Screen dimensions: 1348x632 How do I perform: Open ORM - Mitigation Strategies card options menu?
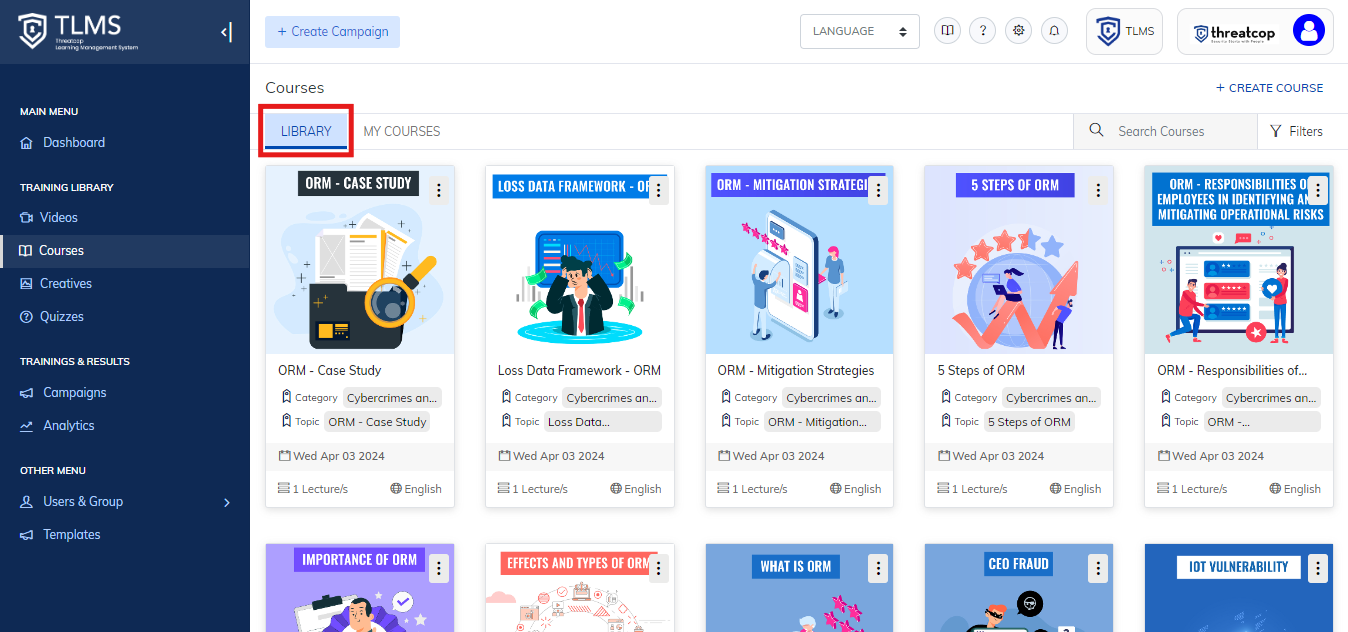[x=878, y=190]
